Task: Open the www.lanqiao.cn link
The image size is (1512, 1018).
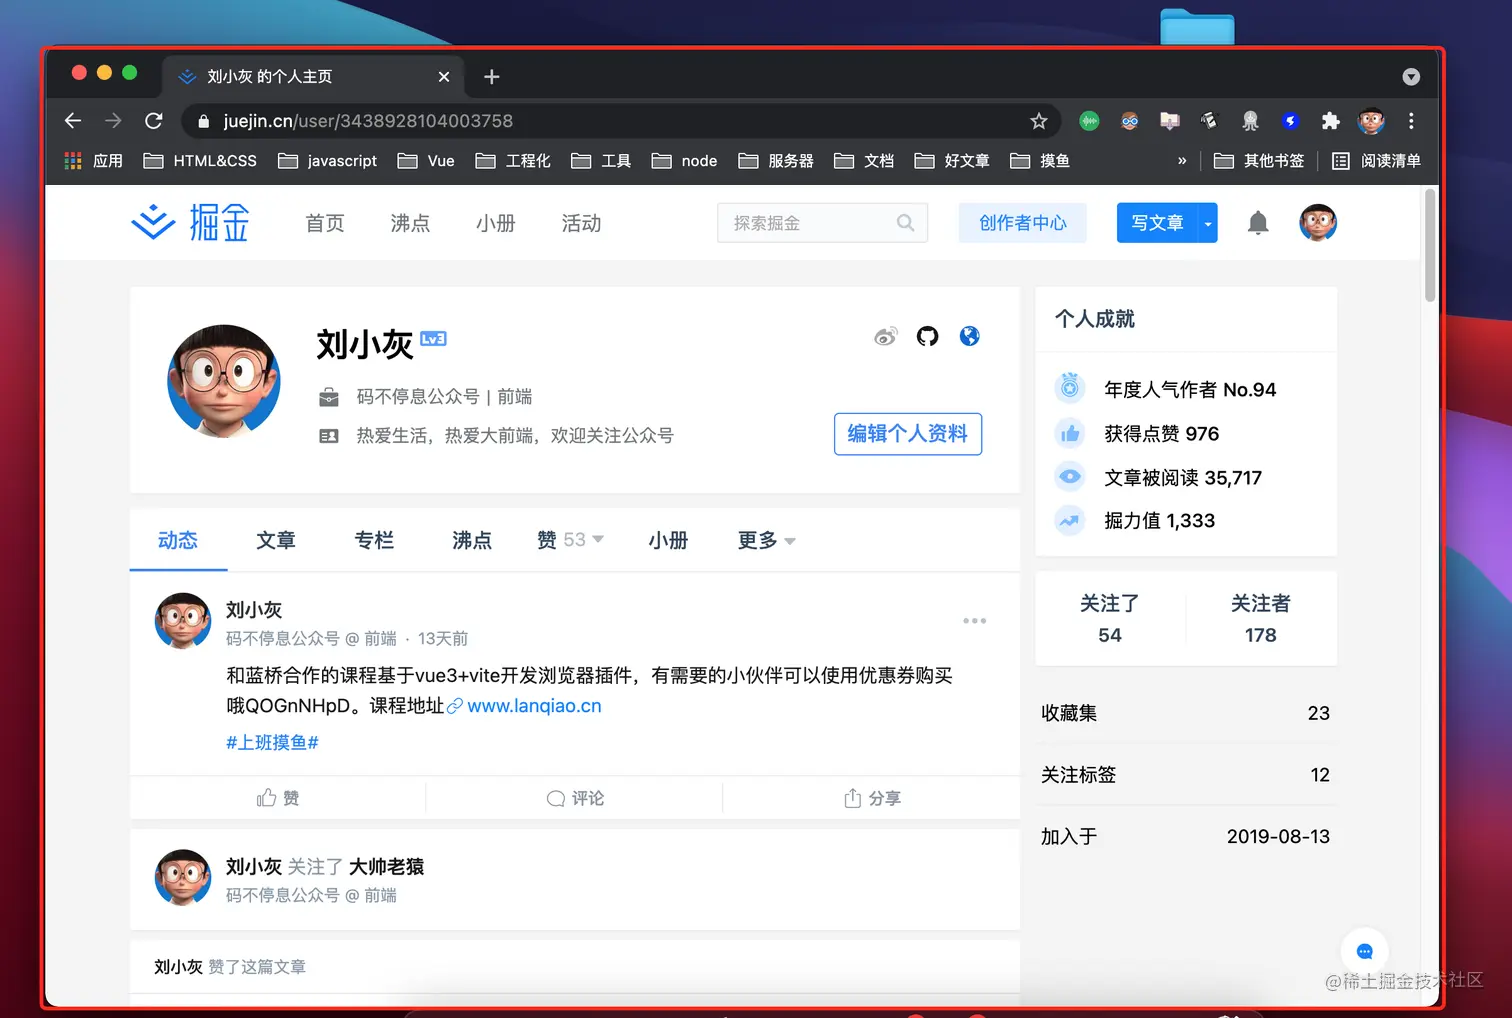Action: click(x=534, y=706)
